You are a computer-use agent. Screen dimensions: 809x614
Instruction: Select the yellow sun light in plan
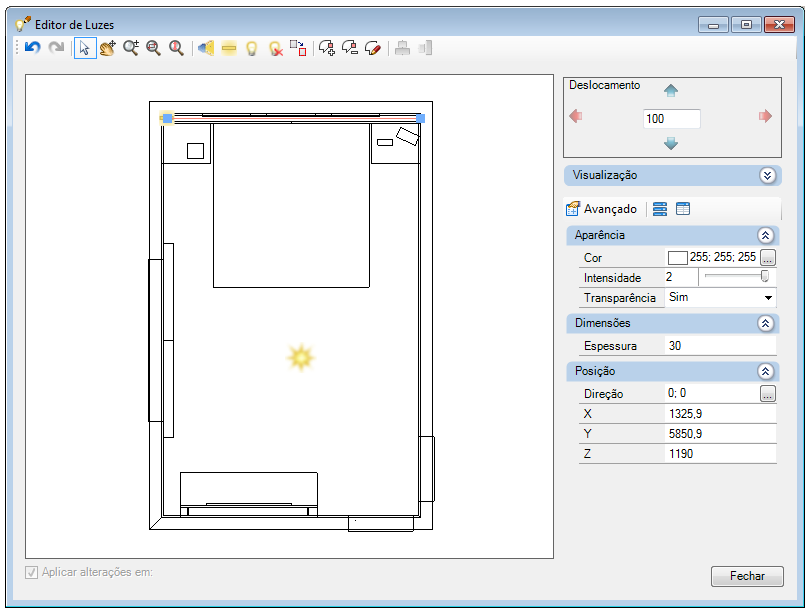(x=301, y=358)
